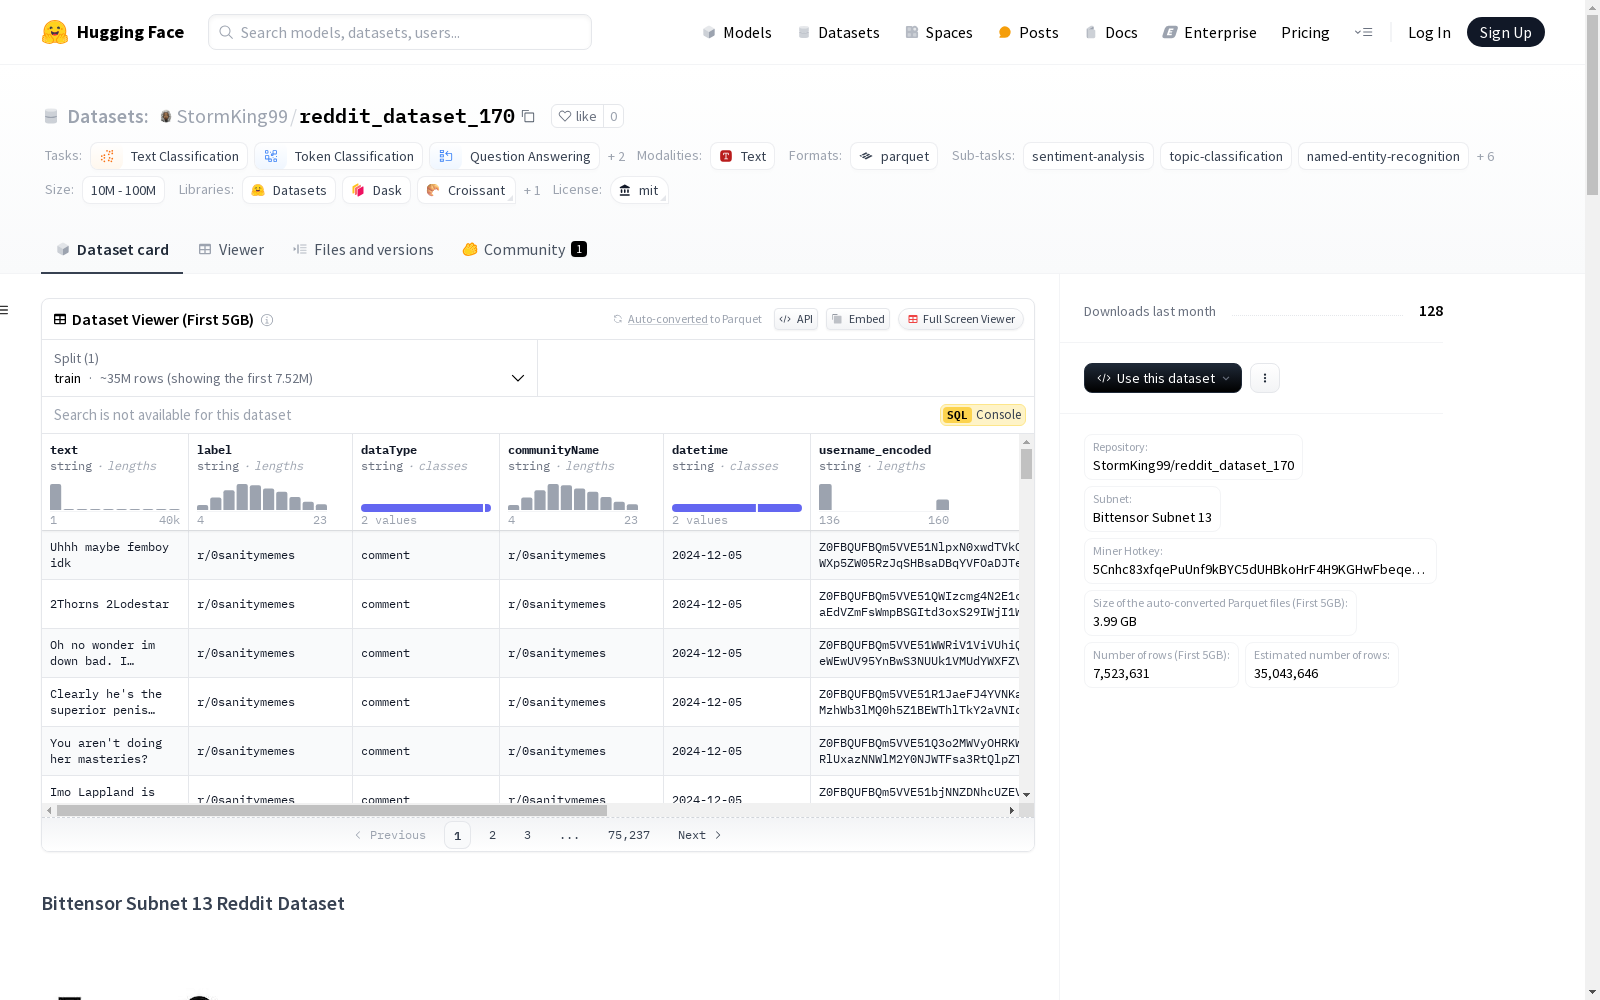Viewport: 1600px width, 1000px height.
Task: Click the Datasets heading icon
Action: (x=51, y=117)
